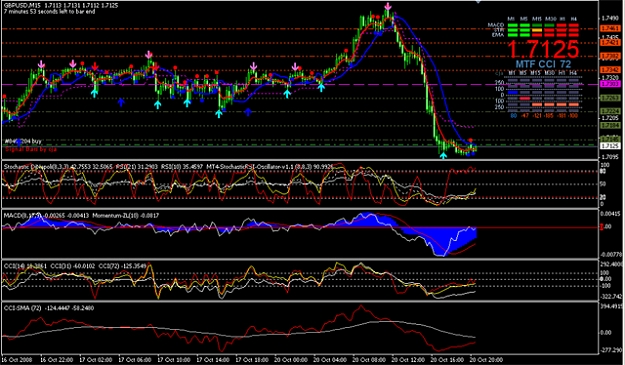Click the green 1.7263 price level tag
The height and width of the screenshot is (365, 625).
tap(610, 98)
